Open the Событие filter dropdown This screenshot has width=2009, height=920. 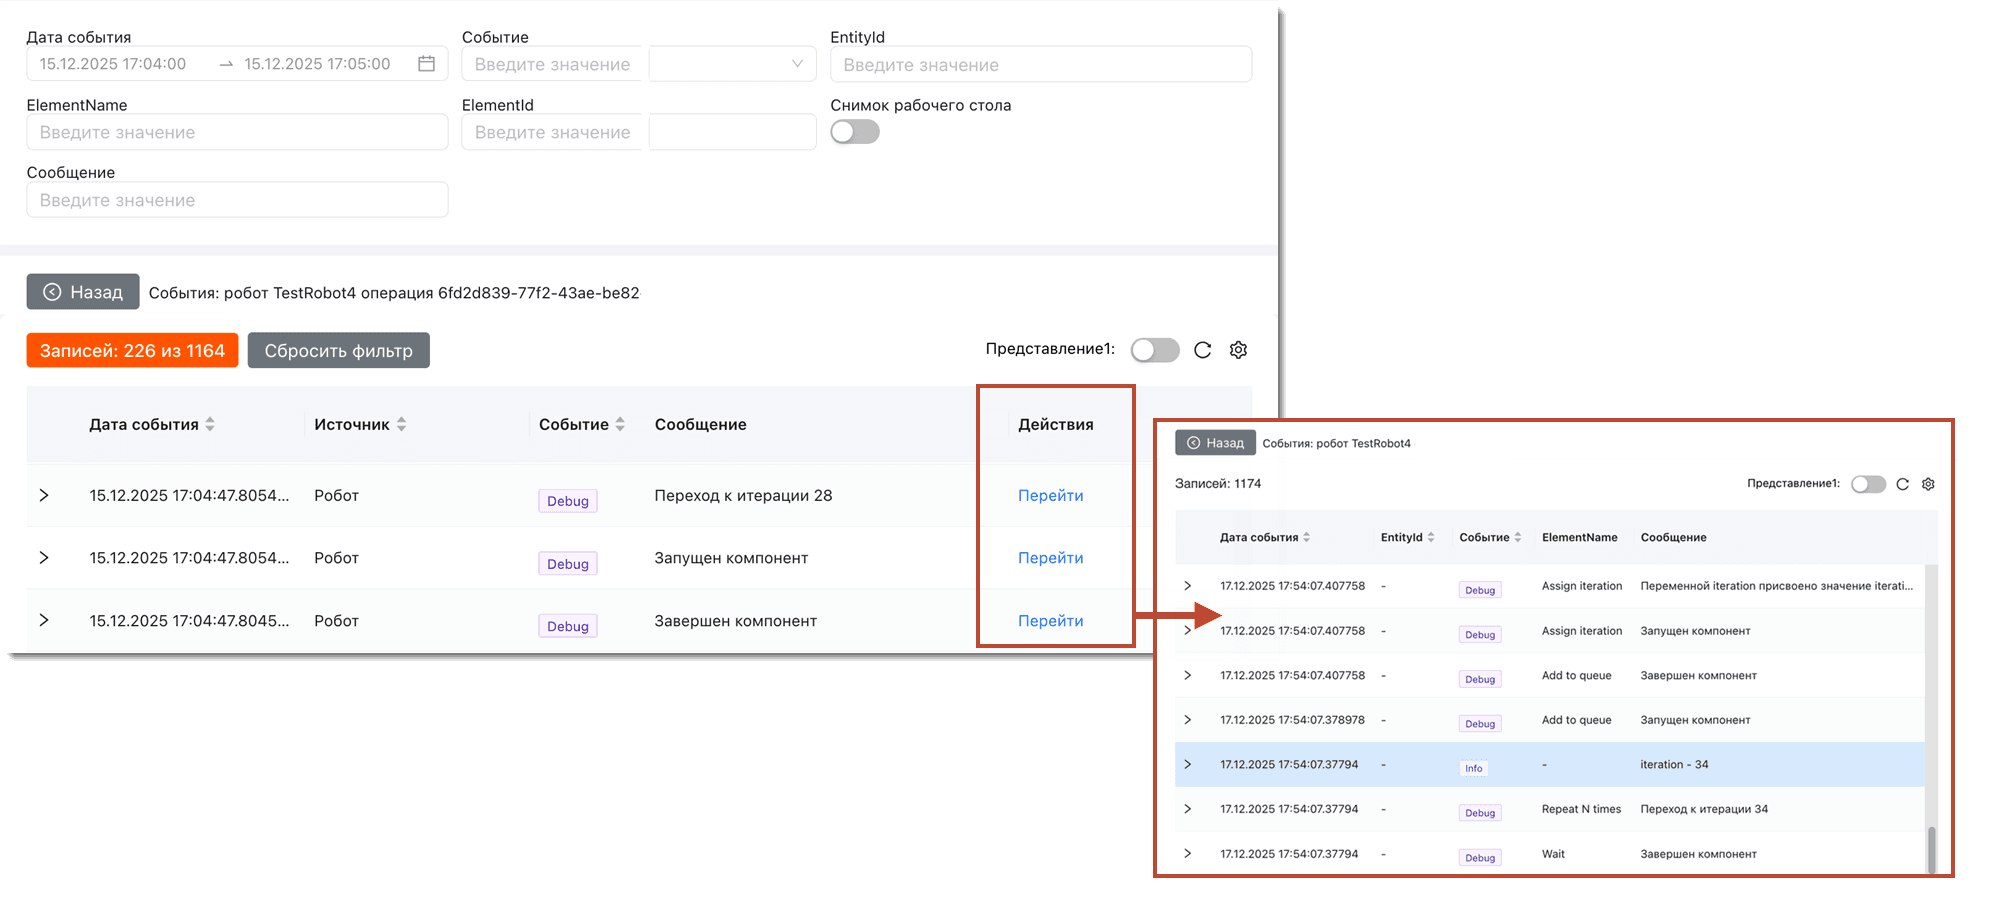coord(733,64)
